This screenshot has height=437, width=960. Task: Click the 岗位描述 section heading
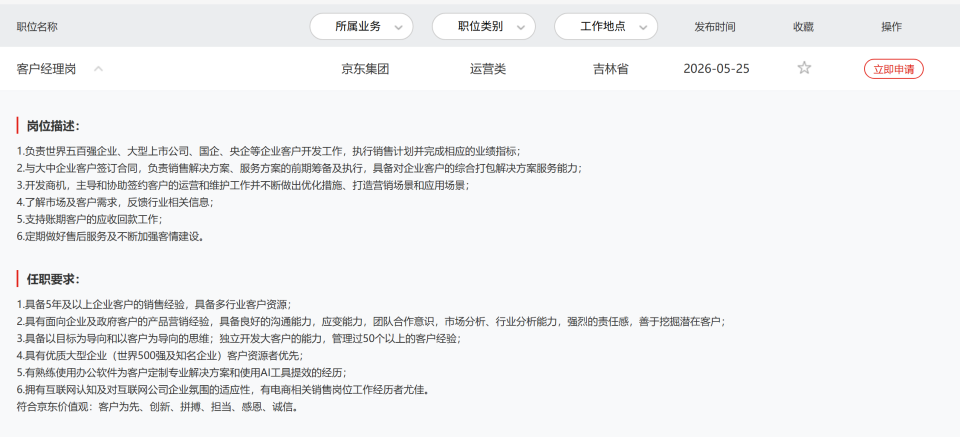click(x=53, y=126)
